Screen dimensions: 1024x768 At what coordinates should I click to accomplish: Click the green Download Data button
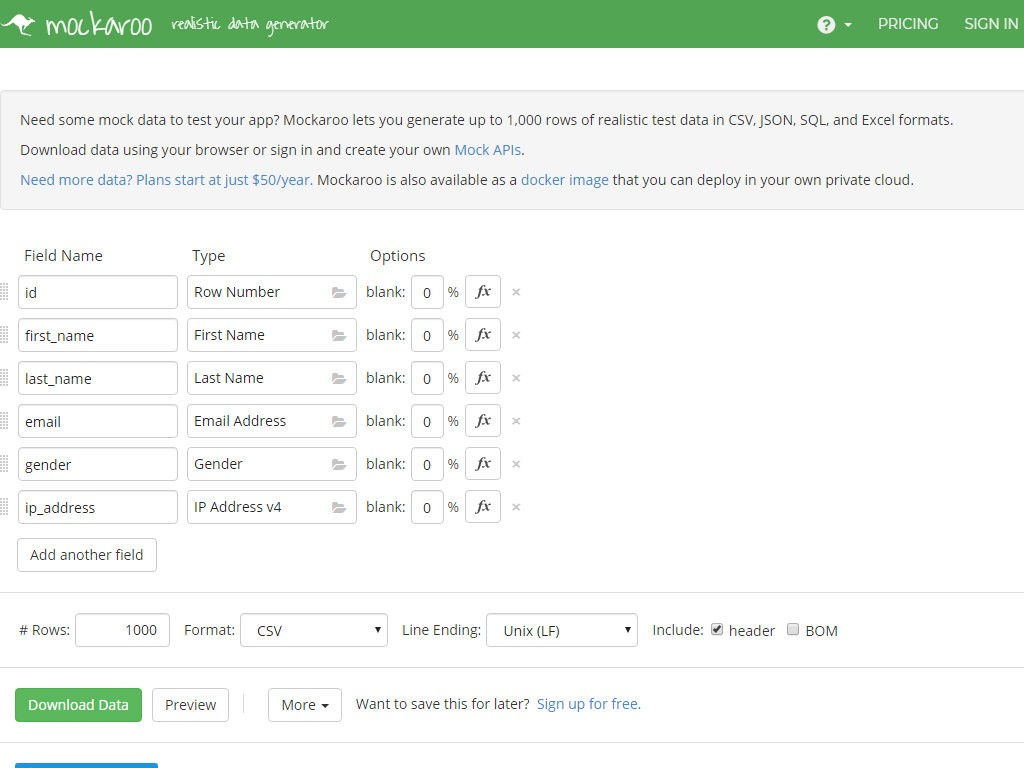tap(78, 705)
